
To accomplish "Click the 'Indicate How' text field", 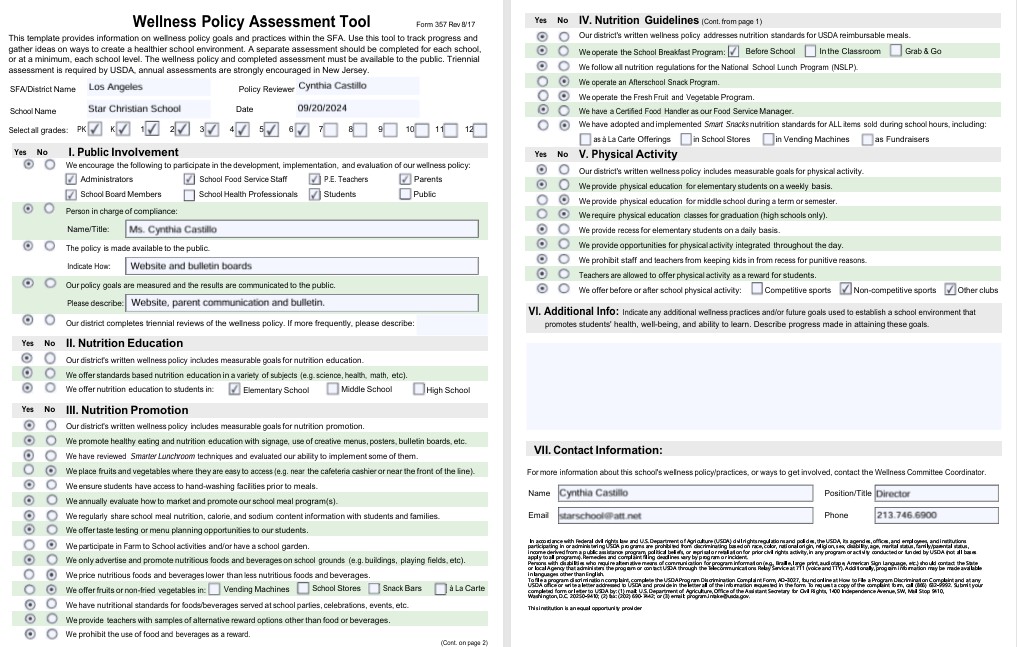I will (x=302, y=266).
